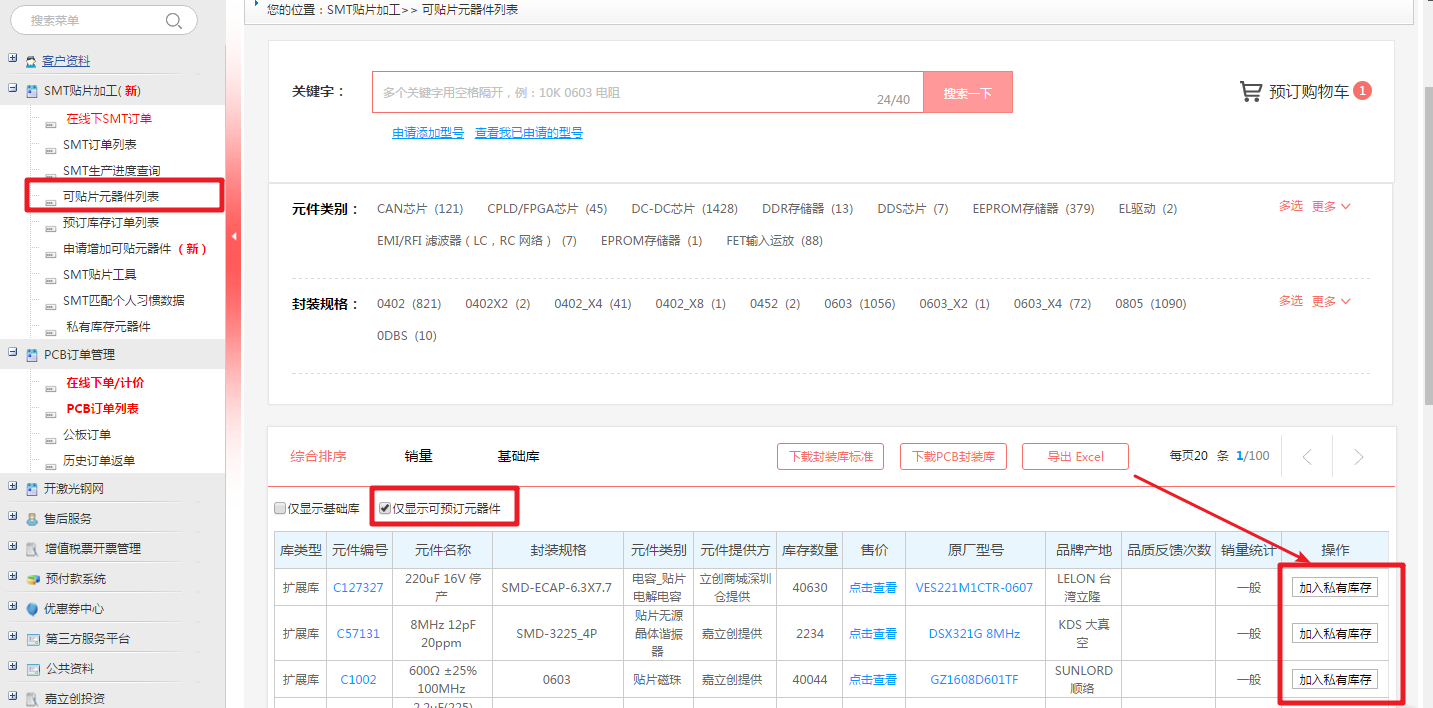Screen dimensions: 1433x708
Task: Add C127327 with 加入私有库存 button
Action: [1334, 588]
